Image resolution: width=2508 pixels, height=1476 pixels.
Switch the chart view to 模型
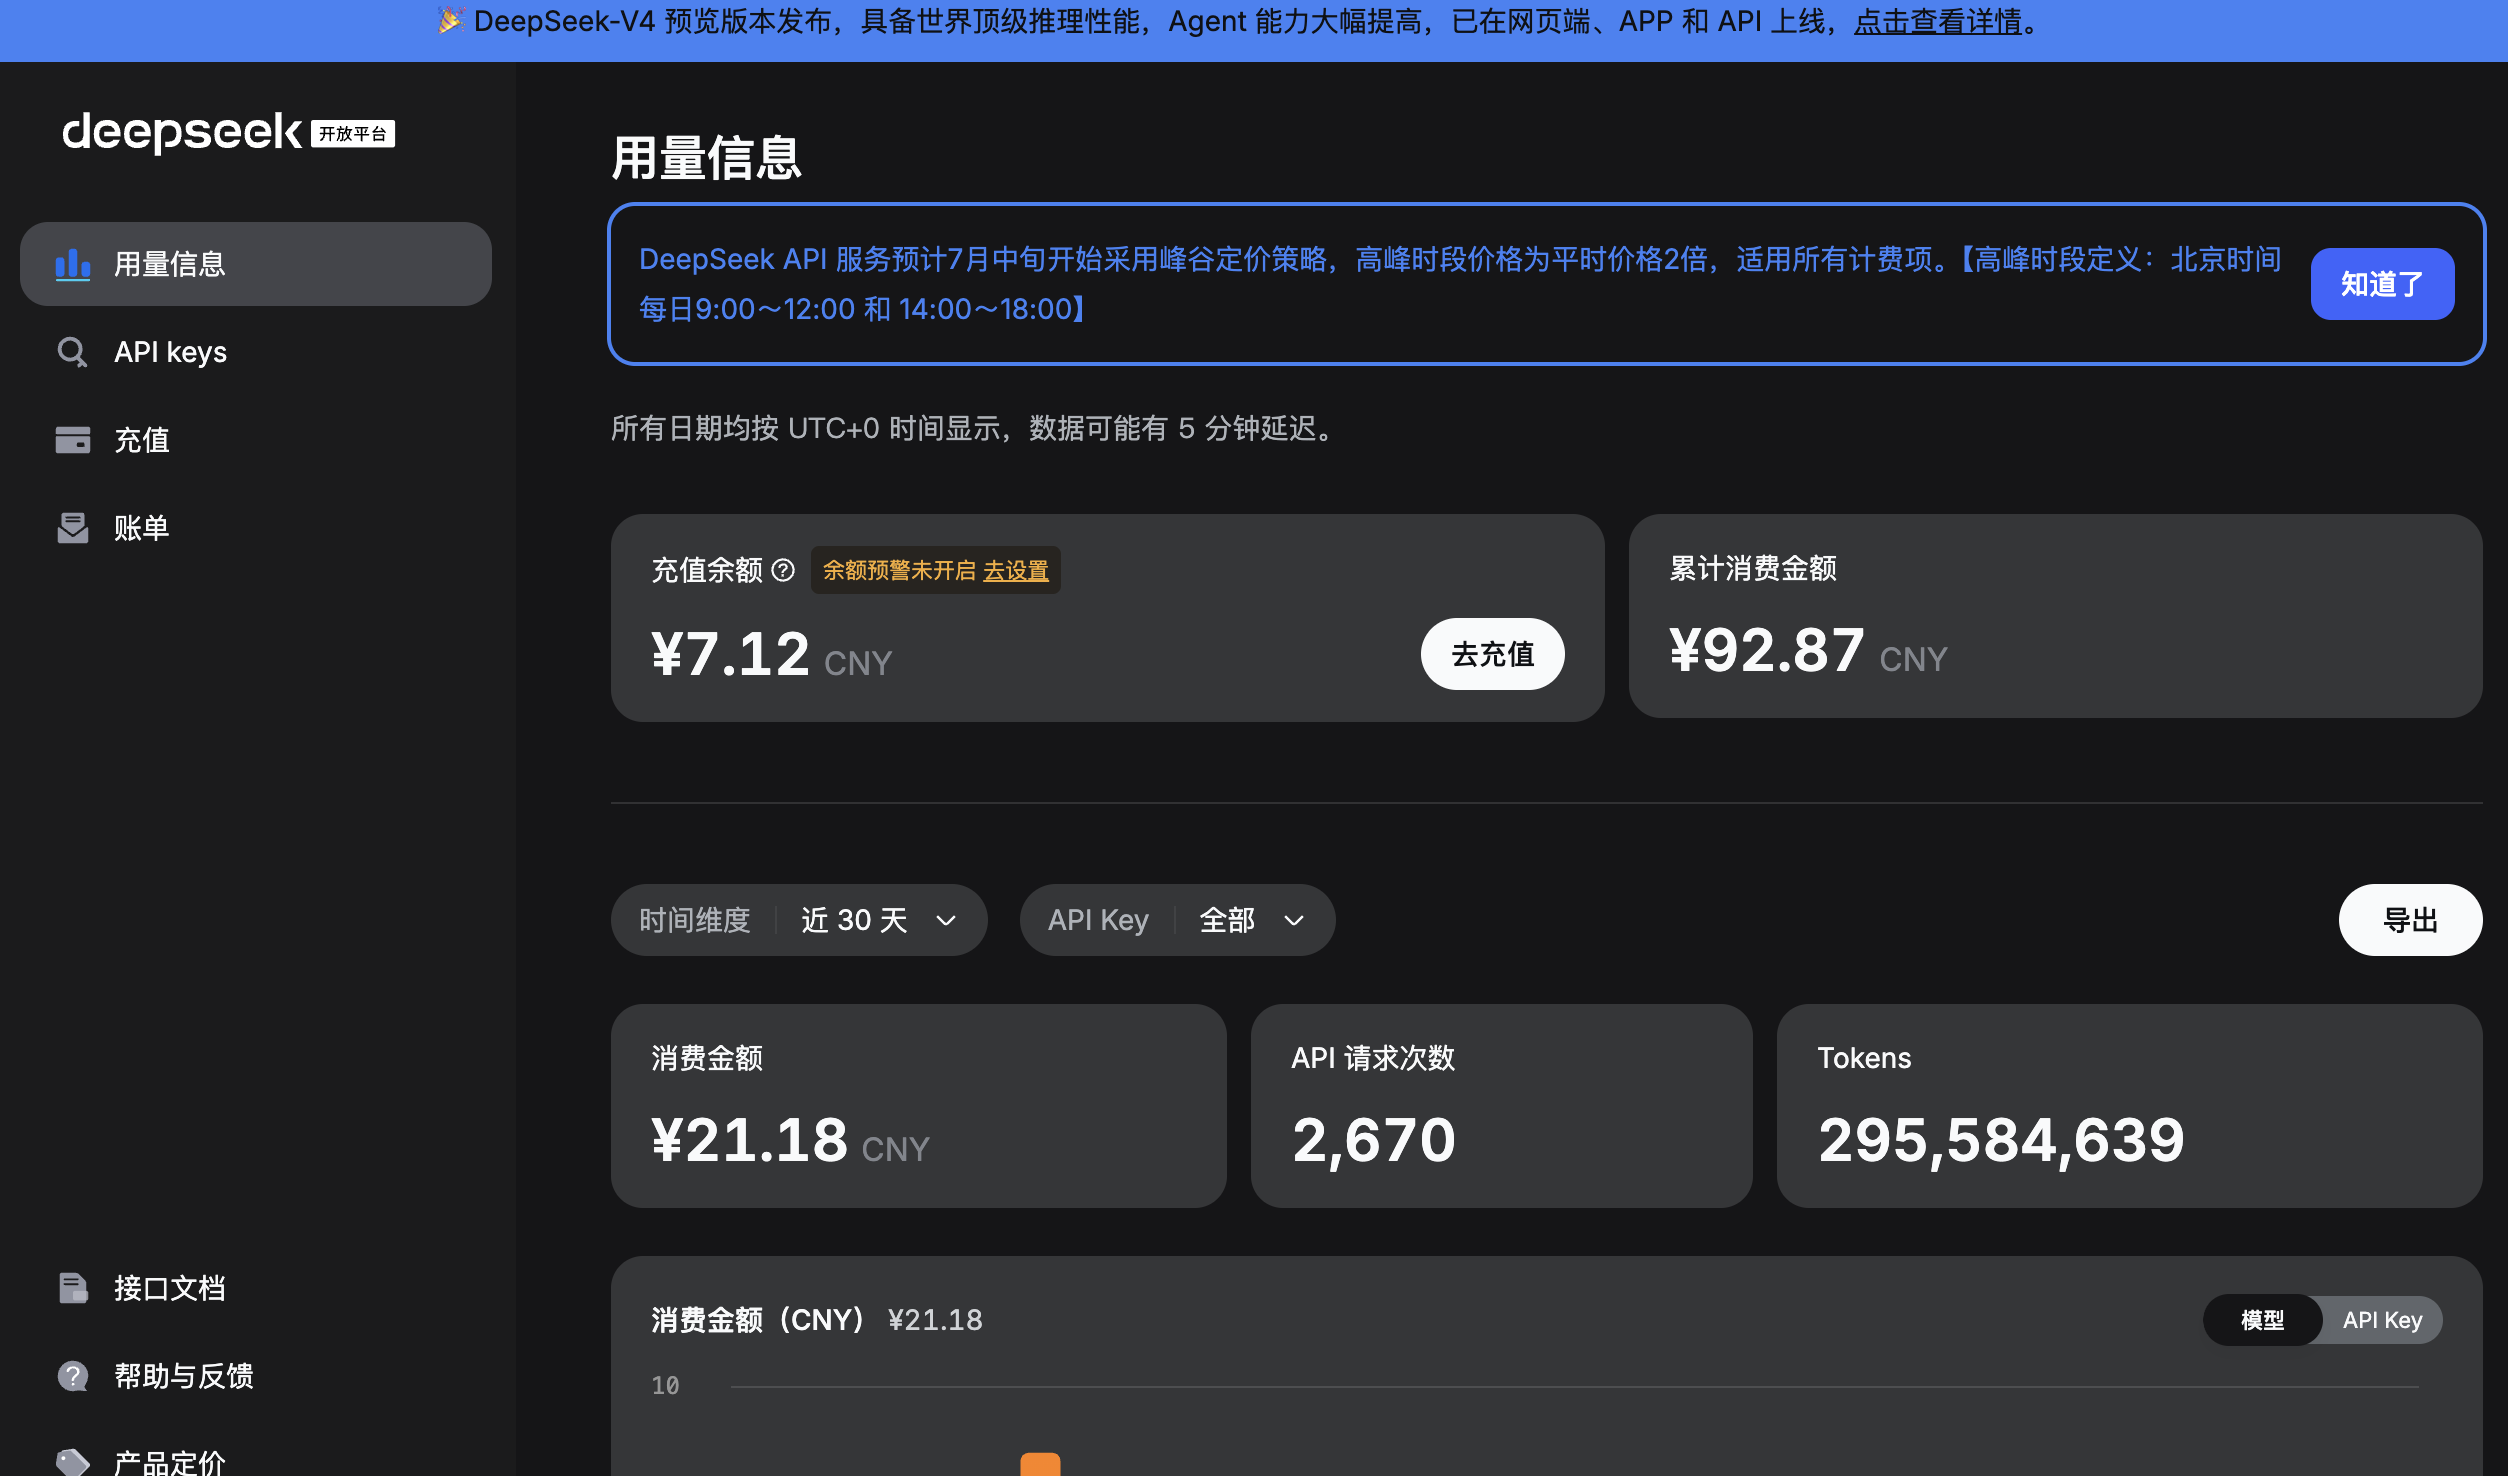click(2263, 1321)
